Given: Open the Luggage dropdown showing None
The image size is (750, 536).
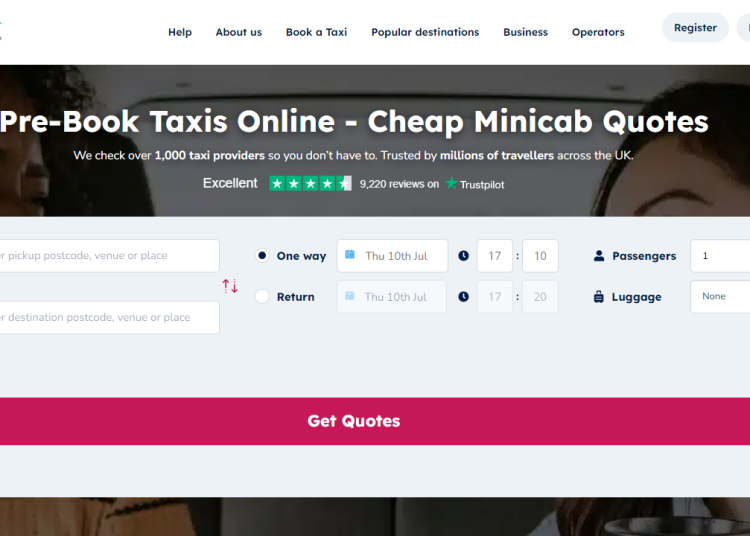Looking at the screenshot, I should coord(720,297).
